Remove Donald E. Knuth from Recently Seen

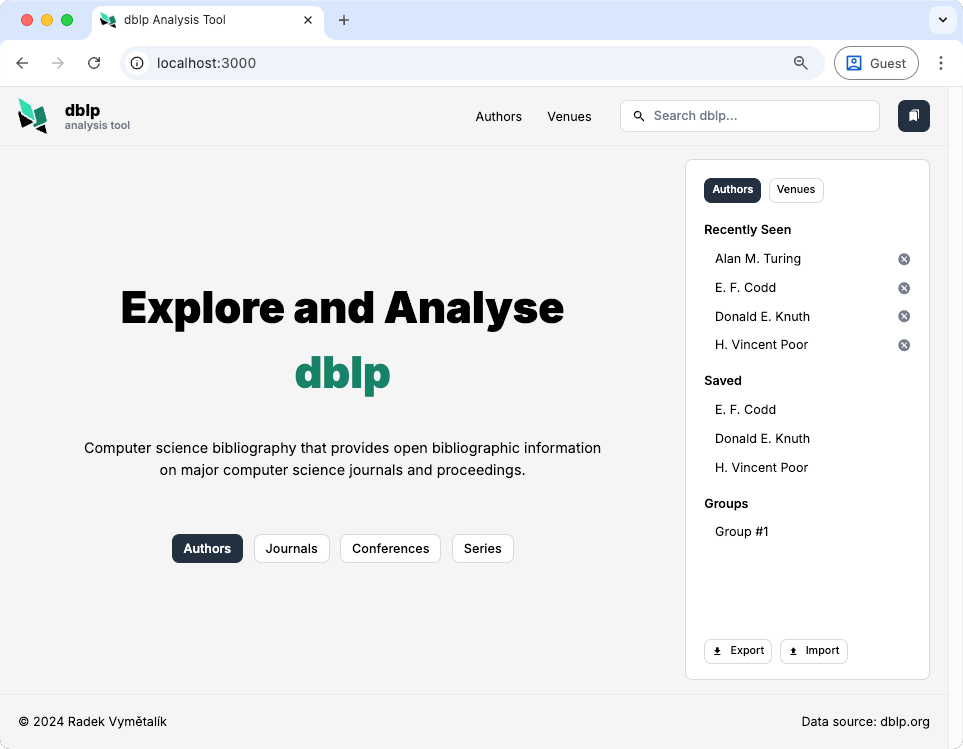click(x=904, y=317)
